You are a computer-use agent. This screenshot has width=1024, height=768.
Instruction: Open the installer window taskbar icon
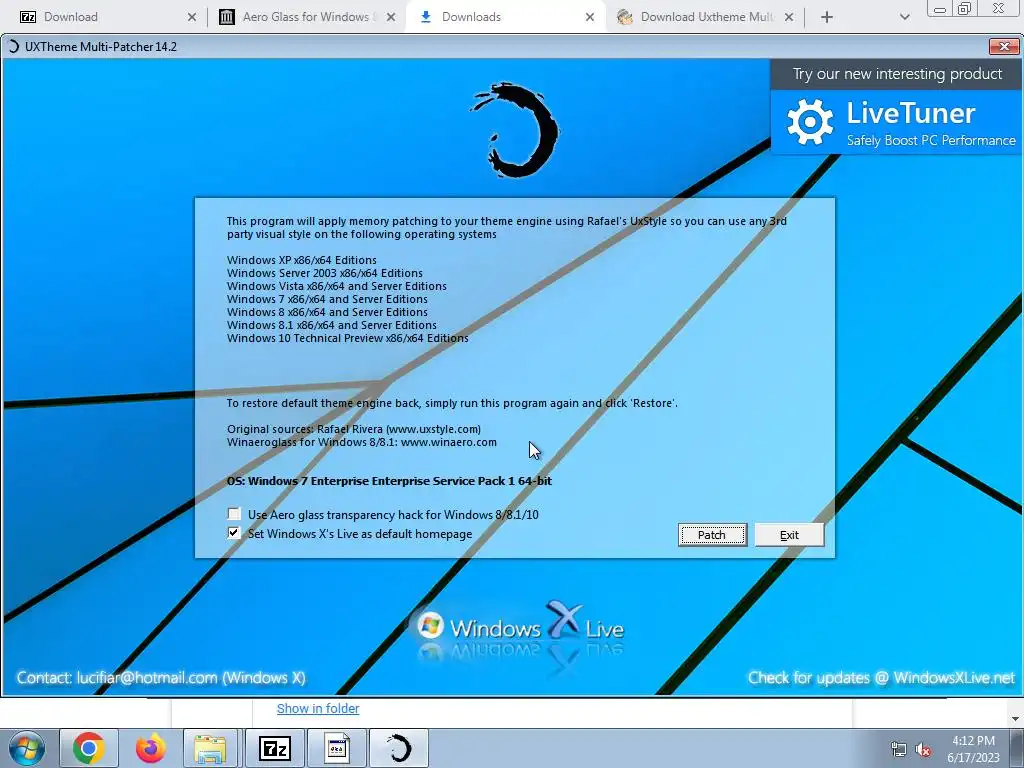click(337, 748)
